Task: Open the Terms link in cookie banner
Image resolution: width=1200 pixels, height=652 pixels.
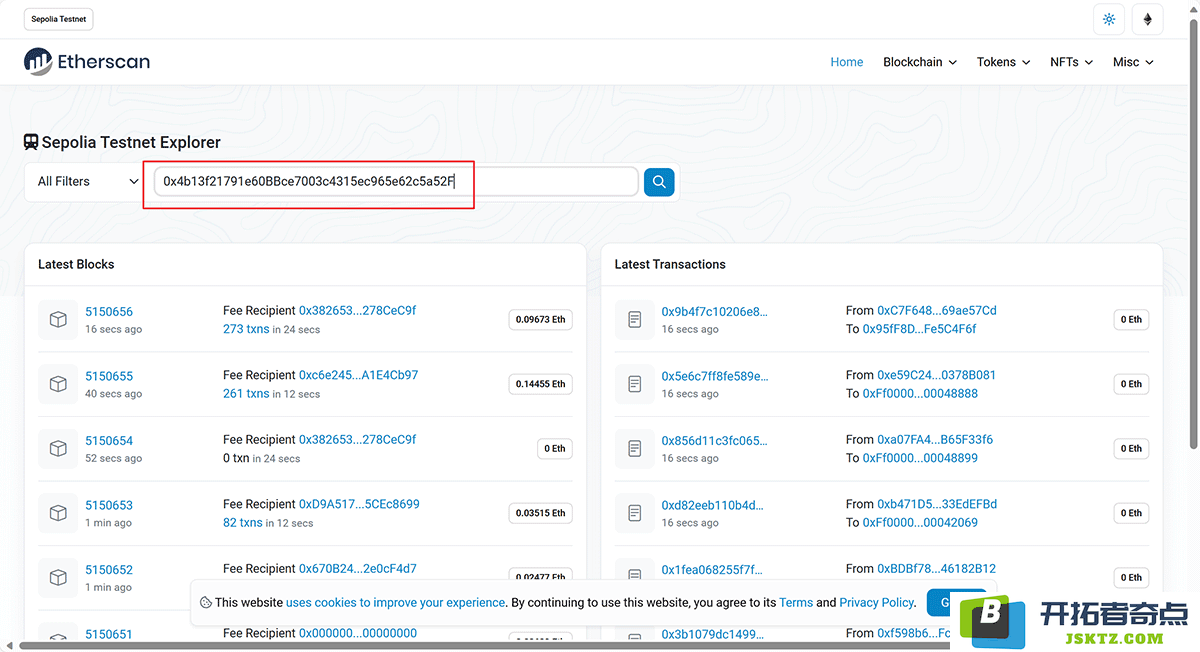Action: (x=796, y=603)
